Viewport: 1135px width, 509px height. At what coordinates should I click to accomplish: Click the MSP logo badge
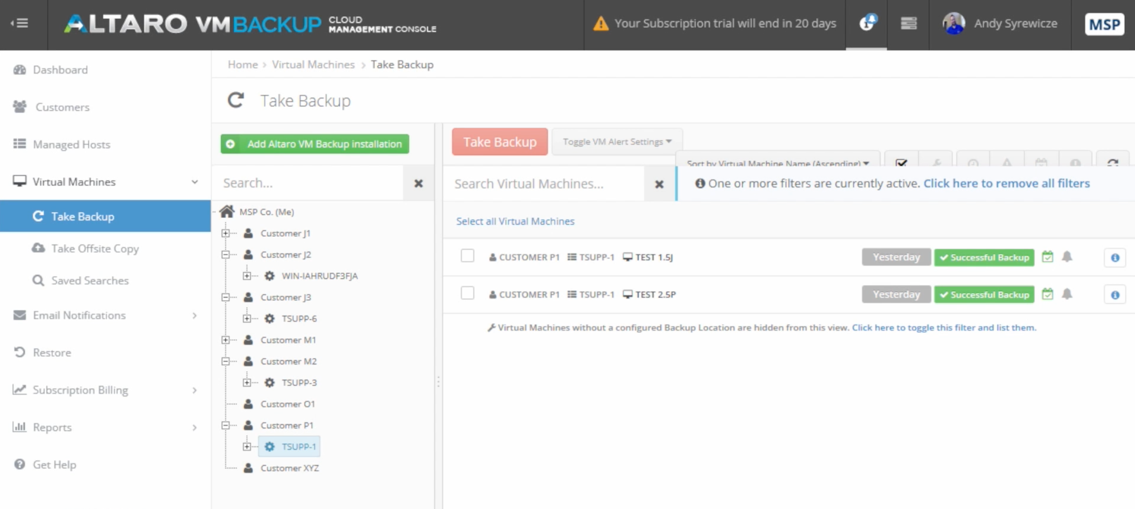coord(1104,24)
